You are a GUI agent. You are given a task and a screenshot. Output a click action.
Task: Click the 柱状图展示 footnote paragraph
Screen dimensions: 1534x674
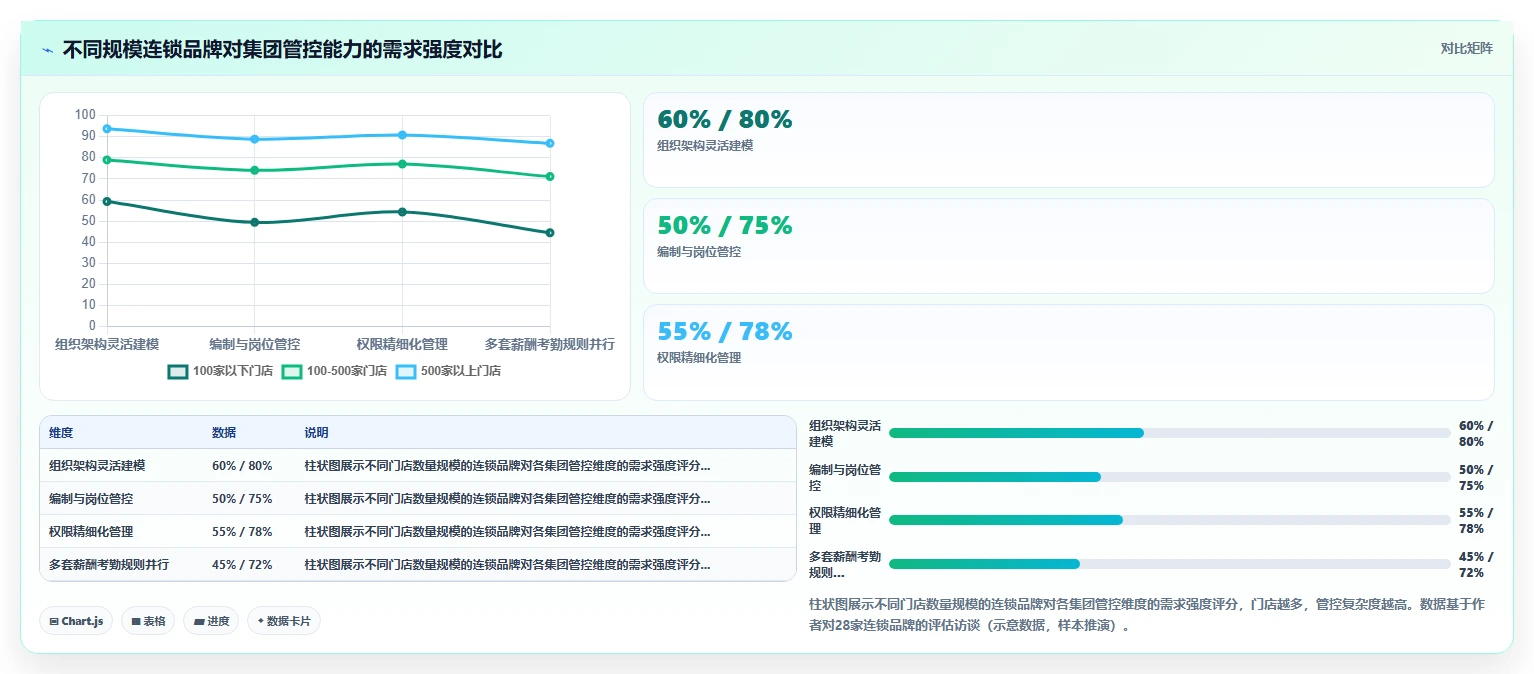point(1146,615)
